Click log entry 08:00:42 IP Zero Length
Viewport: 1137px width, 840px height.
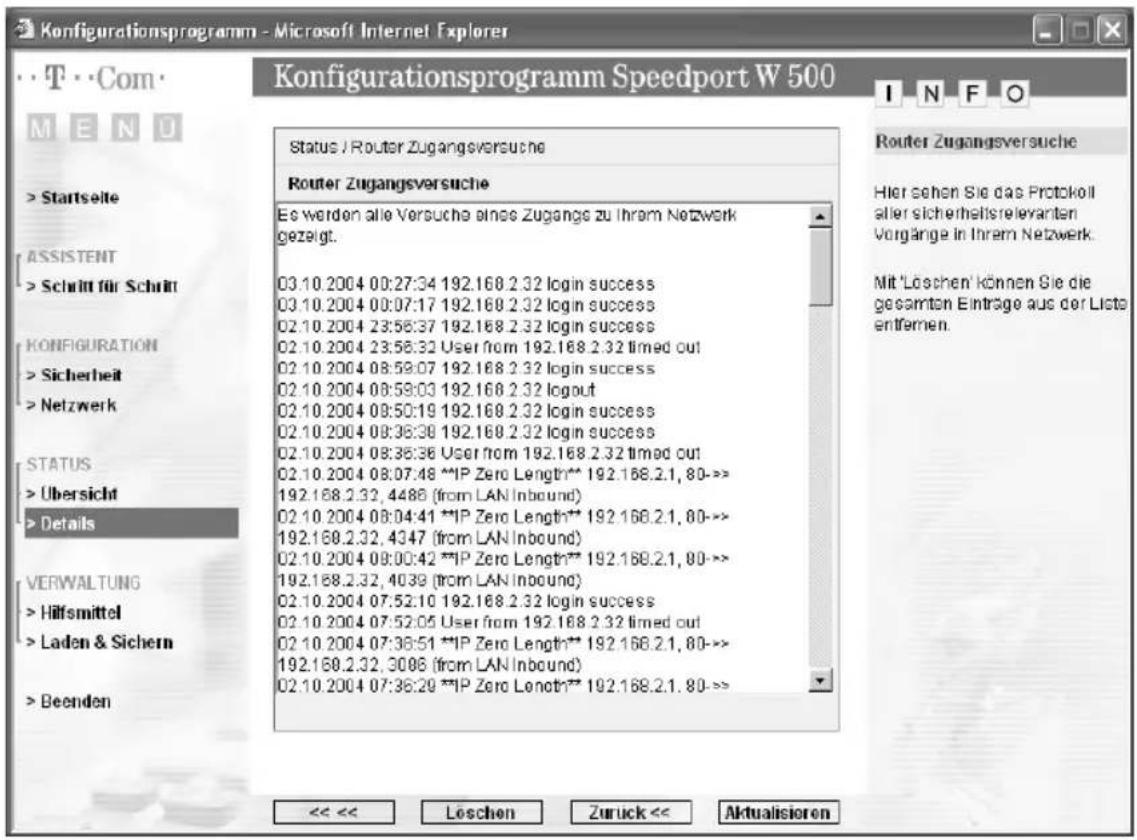point(503,569)
